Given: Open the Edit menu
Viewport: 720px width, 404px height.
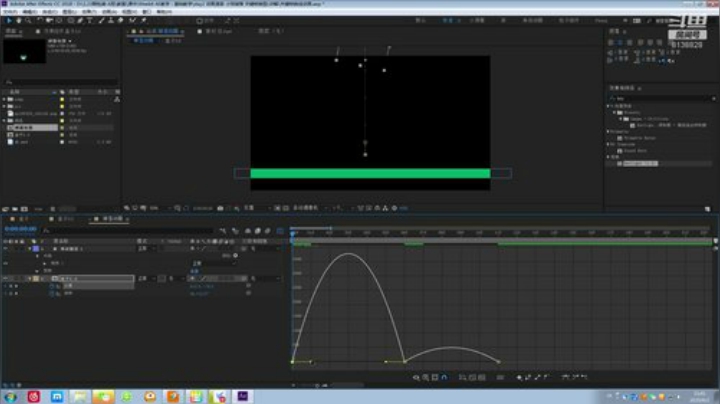Looking at the screenshot, I should 30,11.
